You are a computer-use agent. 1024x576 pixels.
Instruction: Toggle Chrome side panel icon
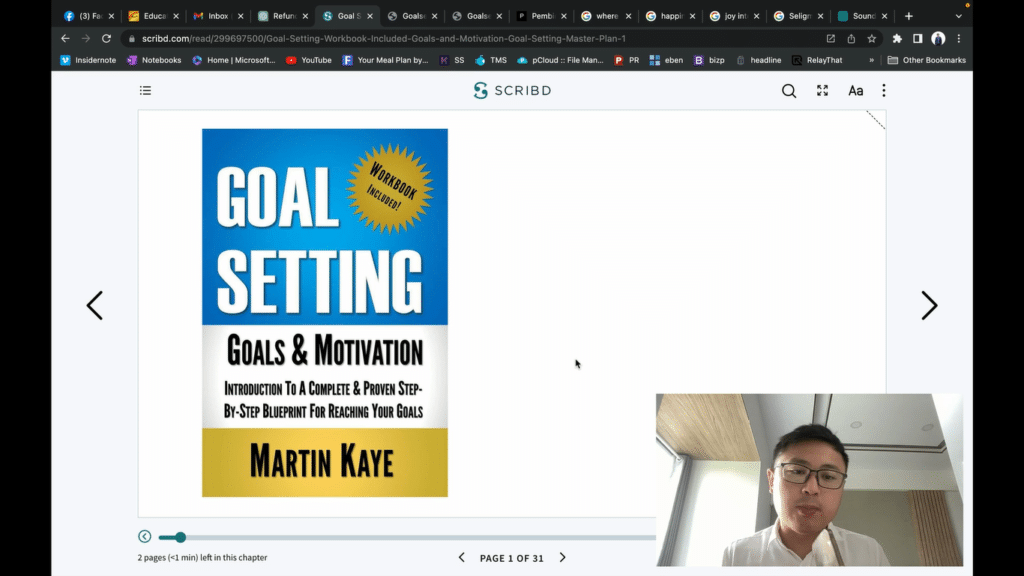pyautogui.click(x=918, y=39)
